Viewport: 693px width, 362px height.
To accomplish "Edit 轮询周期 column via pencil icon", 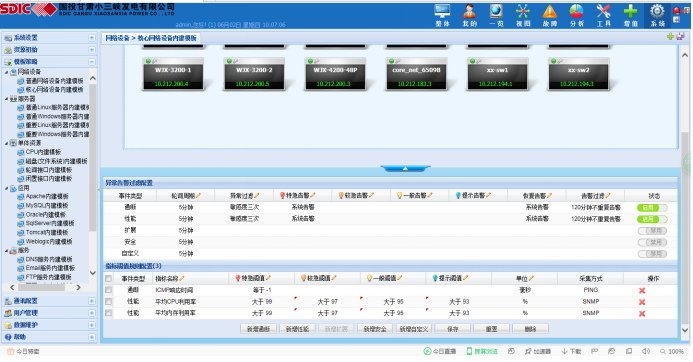I will (x=198, y=195).
